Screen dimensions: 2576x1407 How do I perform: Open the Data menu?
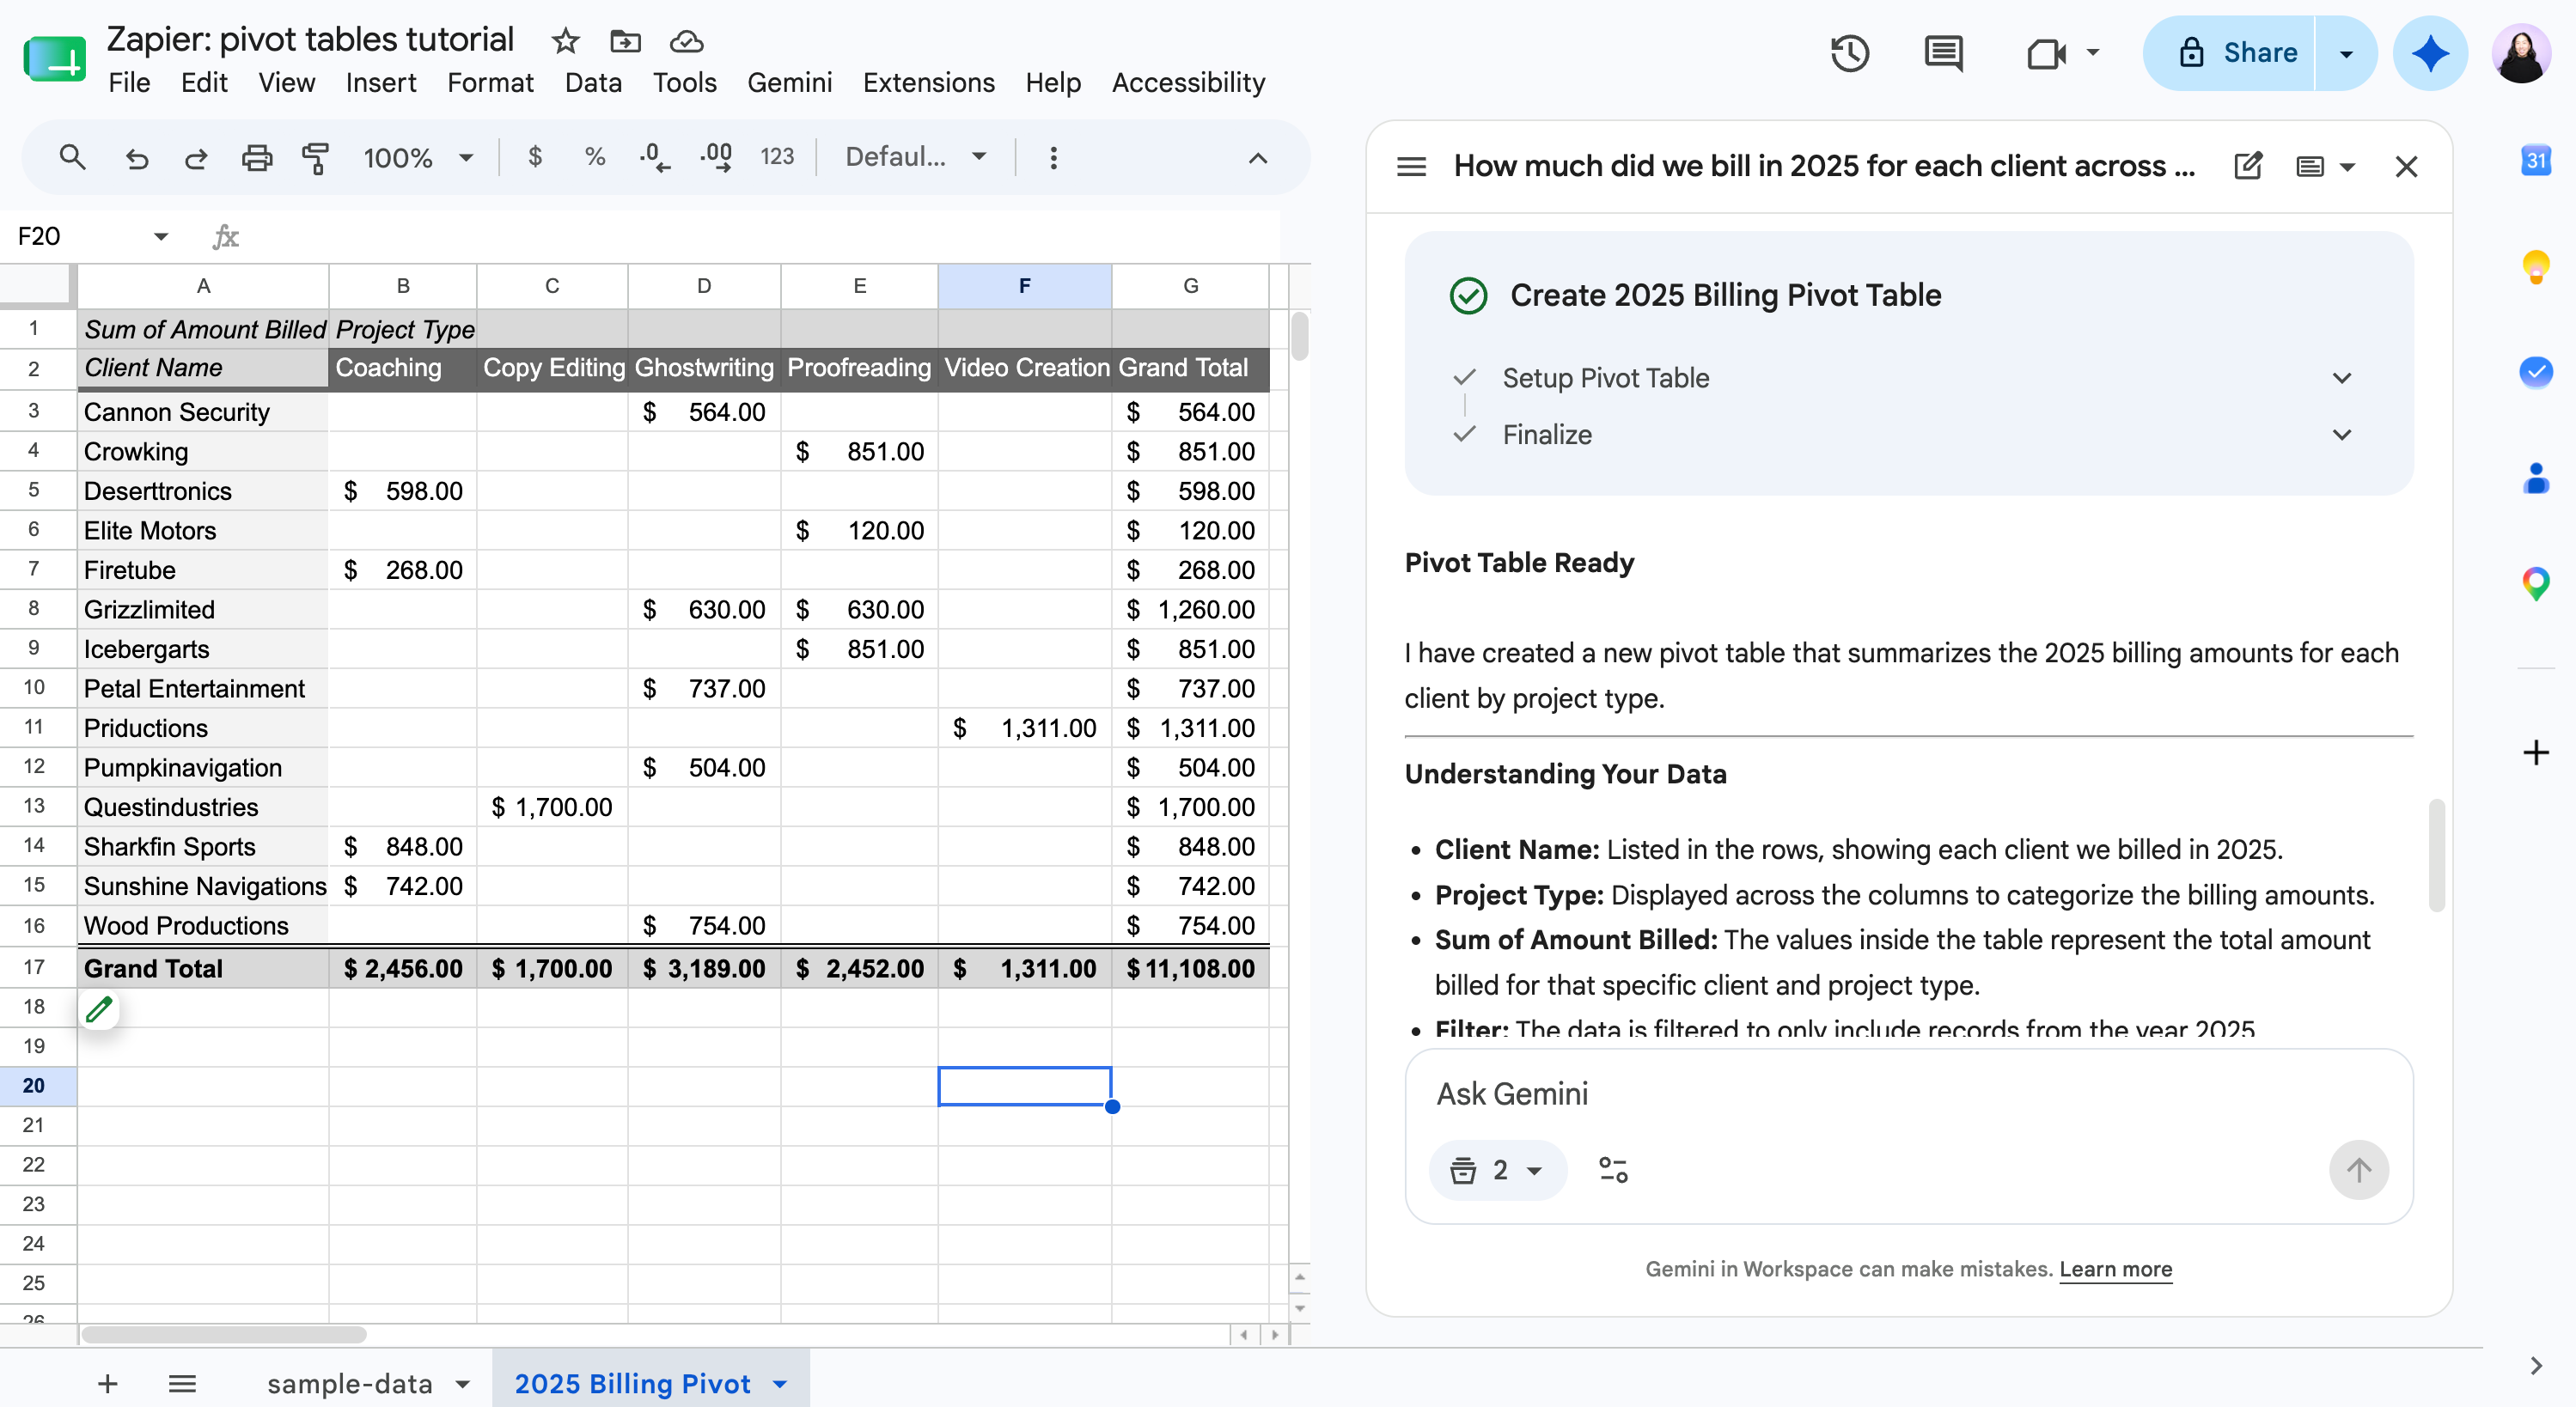point(593,82)
